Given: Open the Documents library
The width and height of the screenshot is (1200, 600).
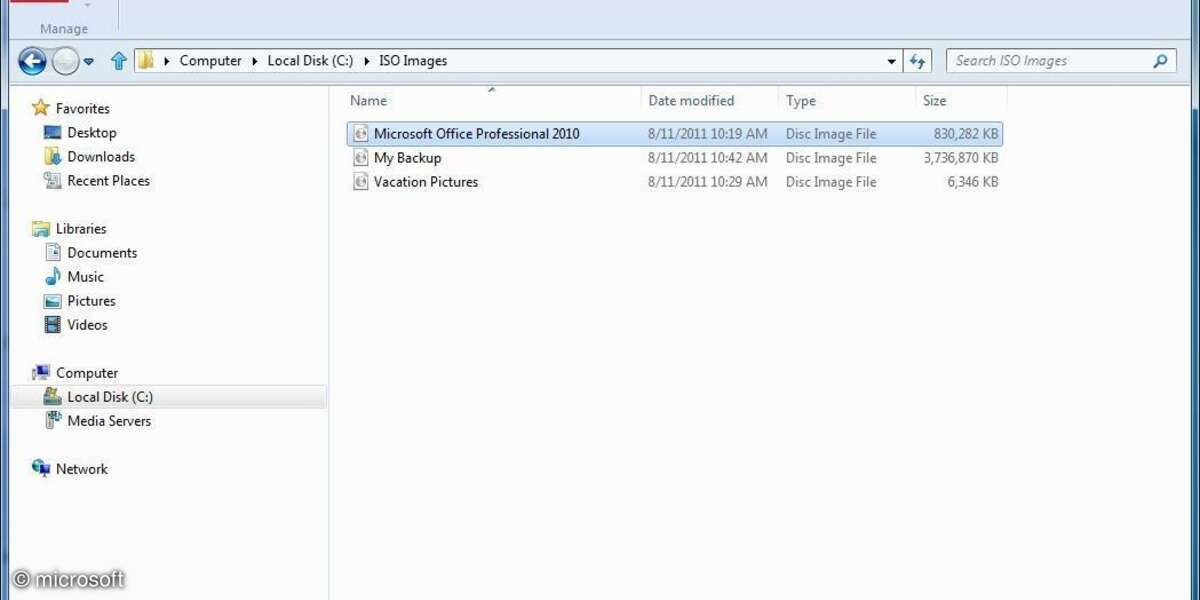Looking at the screenshot, I should tap(101, 252).
